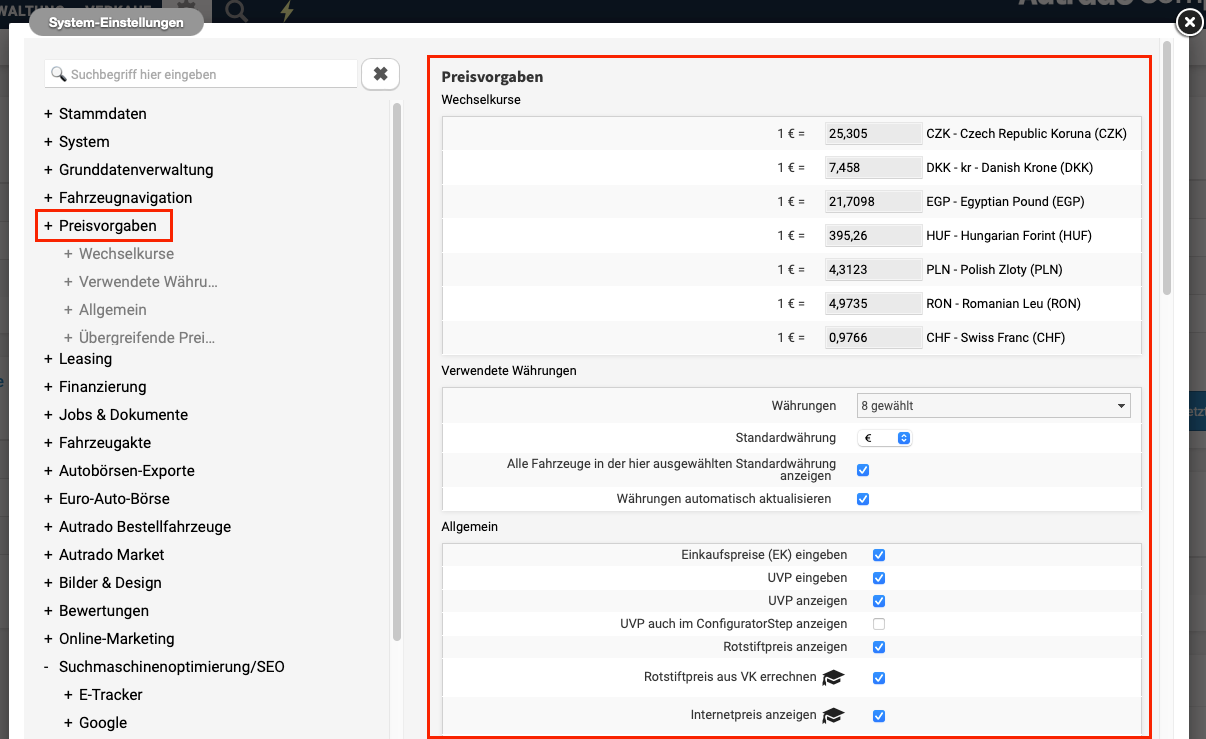1206x739 pixels.
Task: Click the magnifier icon in the search field
Action: pos(59,75)
